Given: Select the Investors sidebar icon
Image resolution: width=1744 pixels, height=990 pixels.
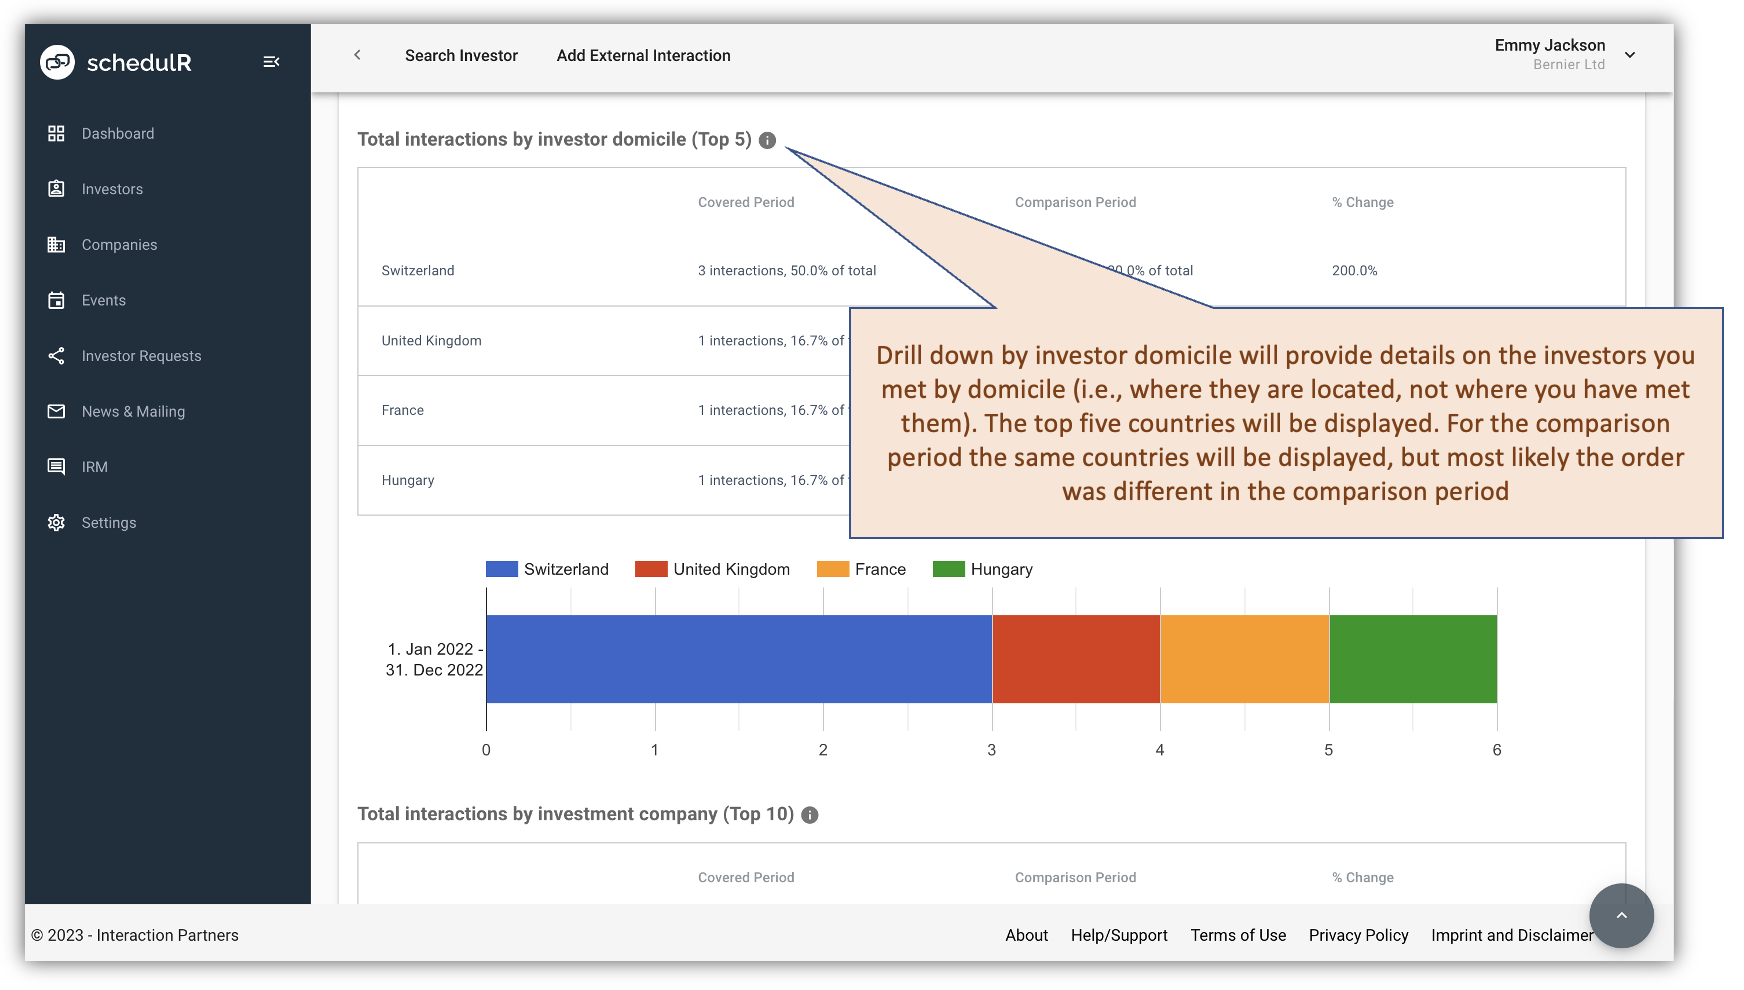Looking at the screenshot, I should tap(57, 189).
